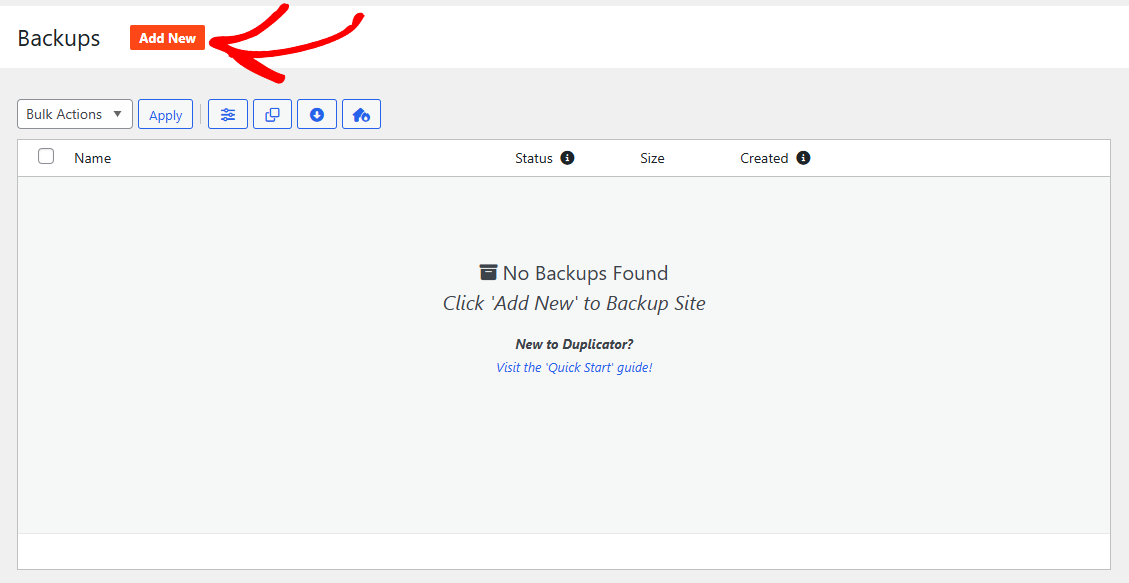1129x583 pixels.
Task: Click the templates copy icon button
Action: coord(272,115)
